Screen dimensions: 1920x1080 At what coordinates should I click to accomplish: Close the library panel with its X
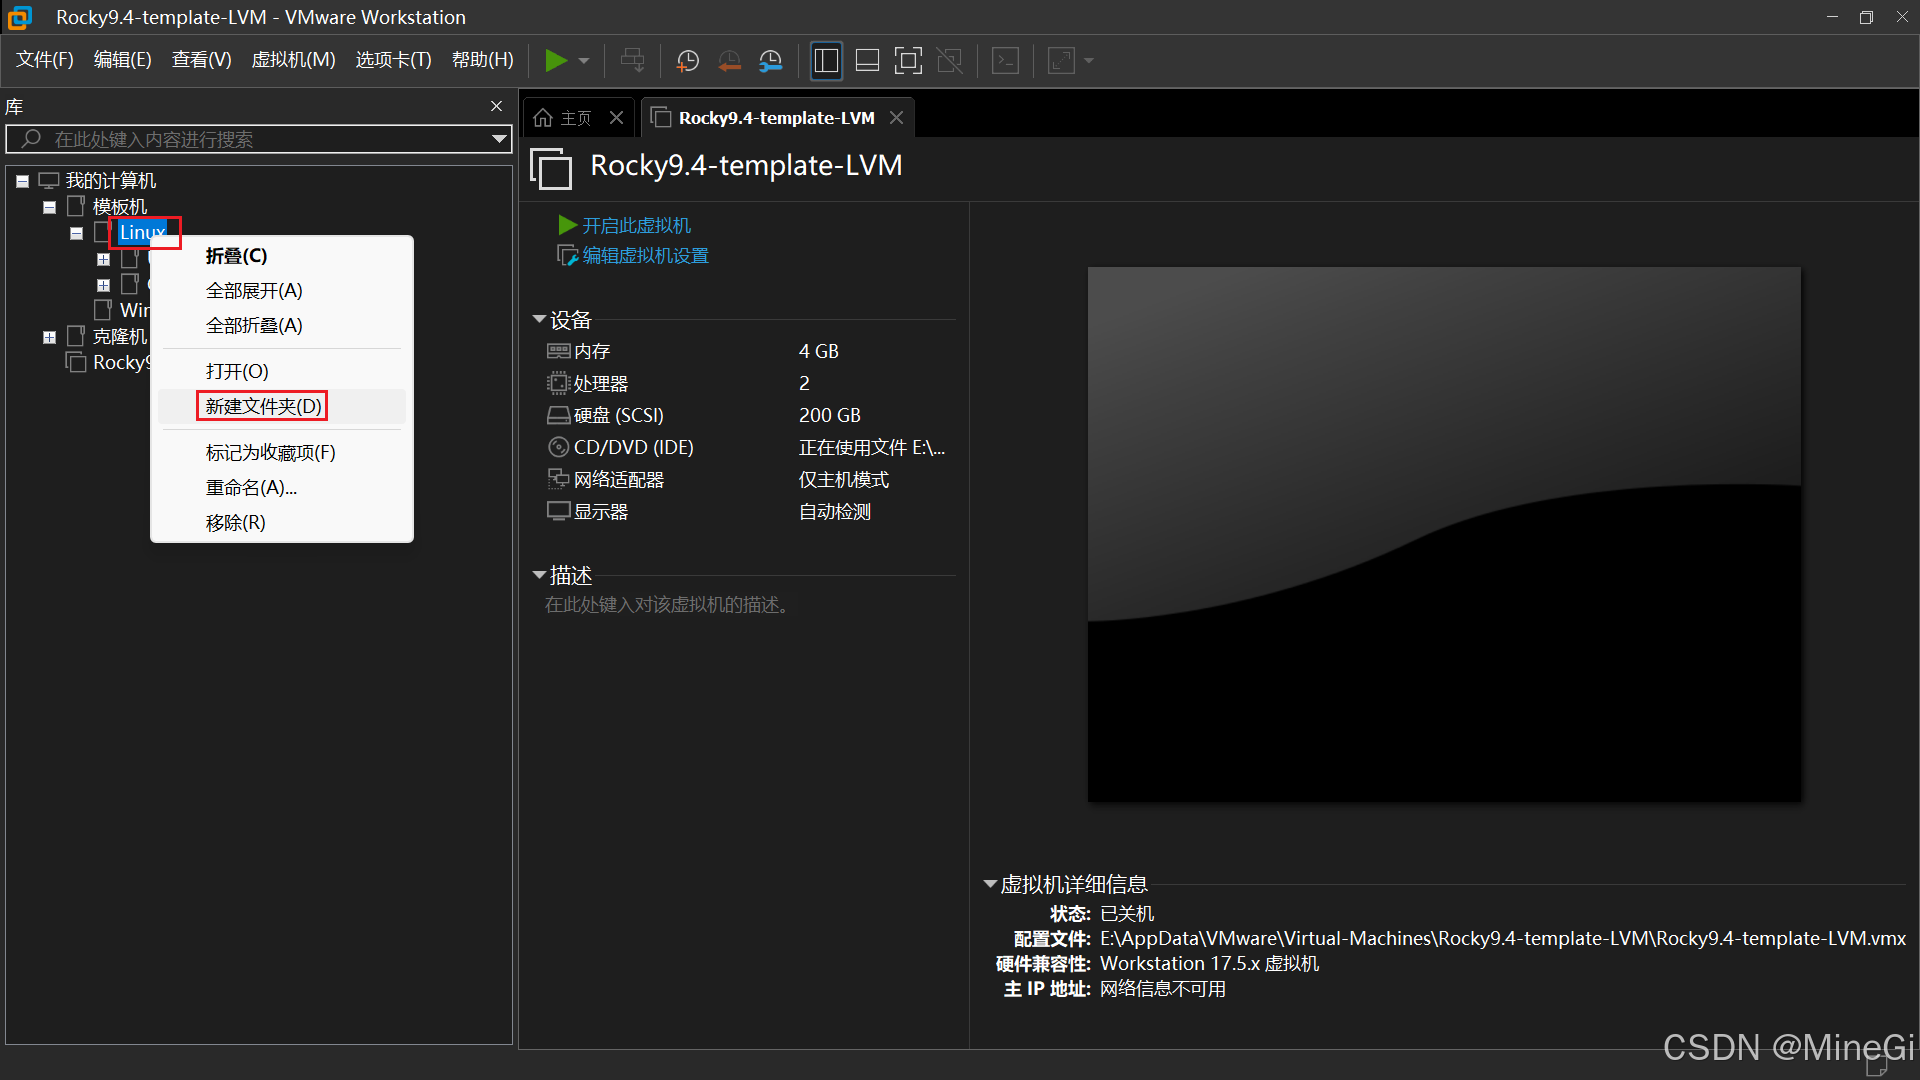496,106
